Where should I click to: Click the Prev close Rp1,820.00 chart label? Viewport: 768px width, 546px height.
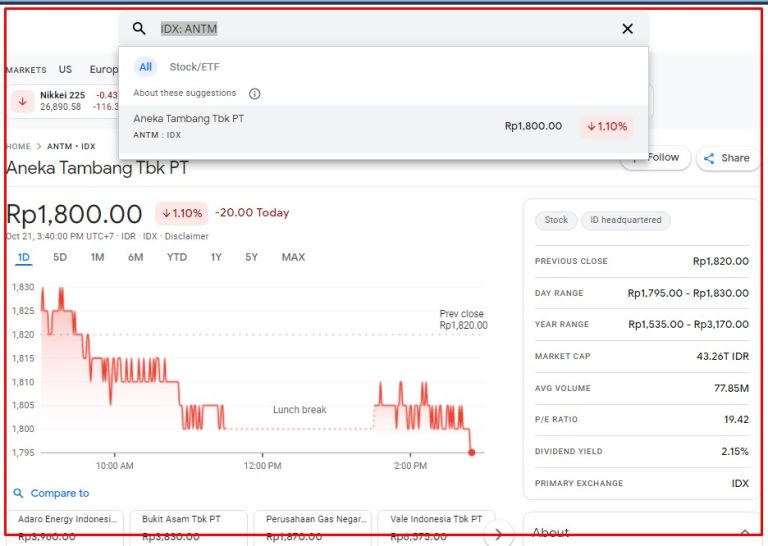(x=463, y=319)
